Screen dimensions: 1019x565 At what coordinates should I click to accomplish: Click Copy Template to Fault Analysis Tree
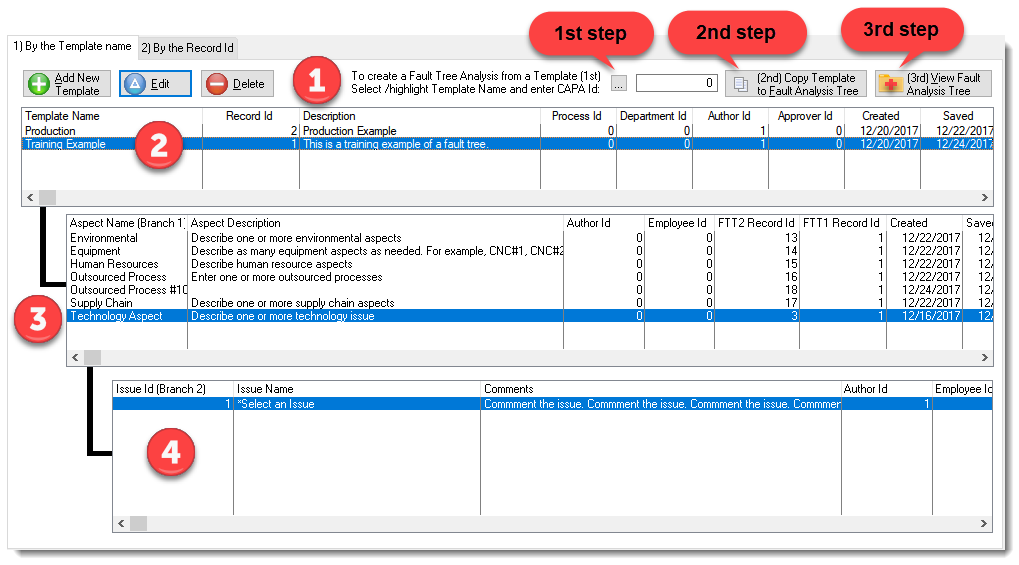(796, 84)
